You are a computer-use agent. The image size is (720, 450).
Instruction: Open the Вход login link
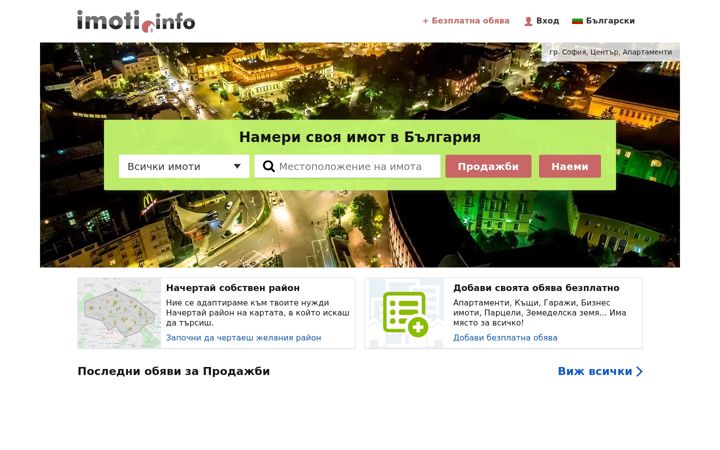tap(547, 21)
